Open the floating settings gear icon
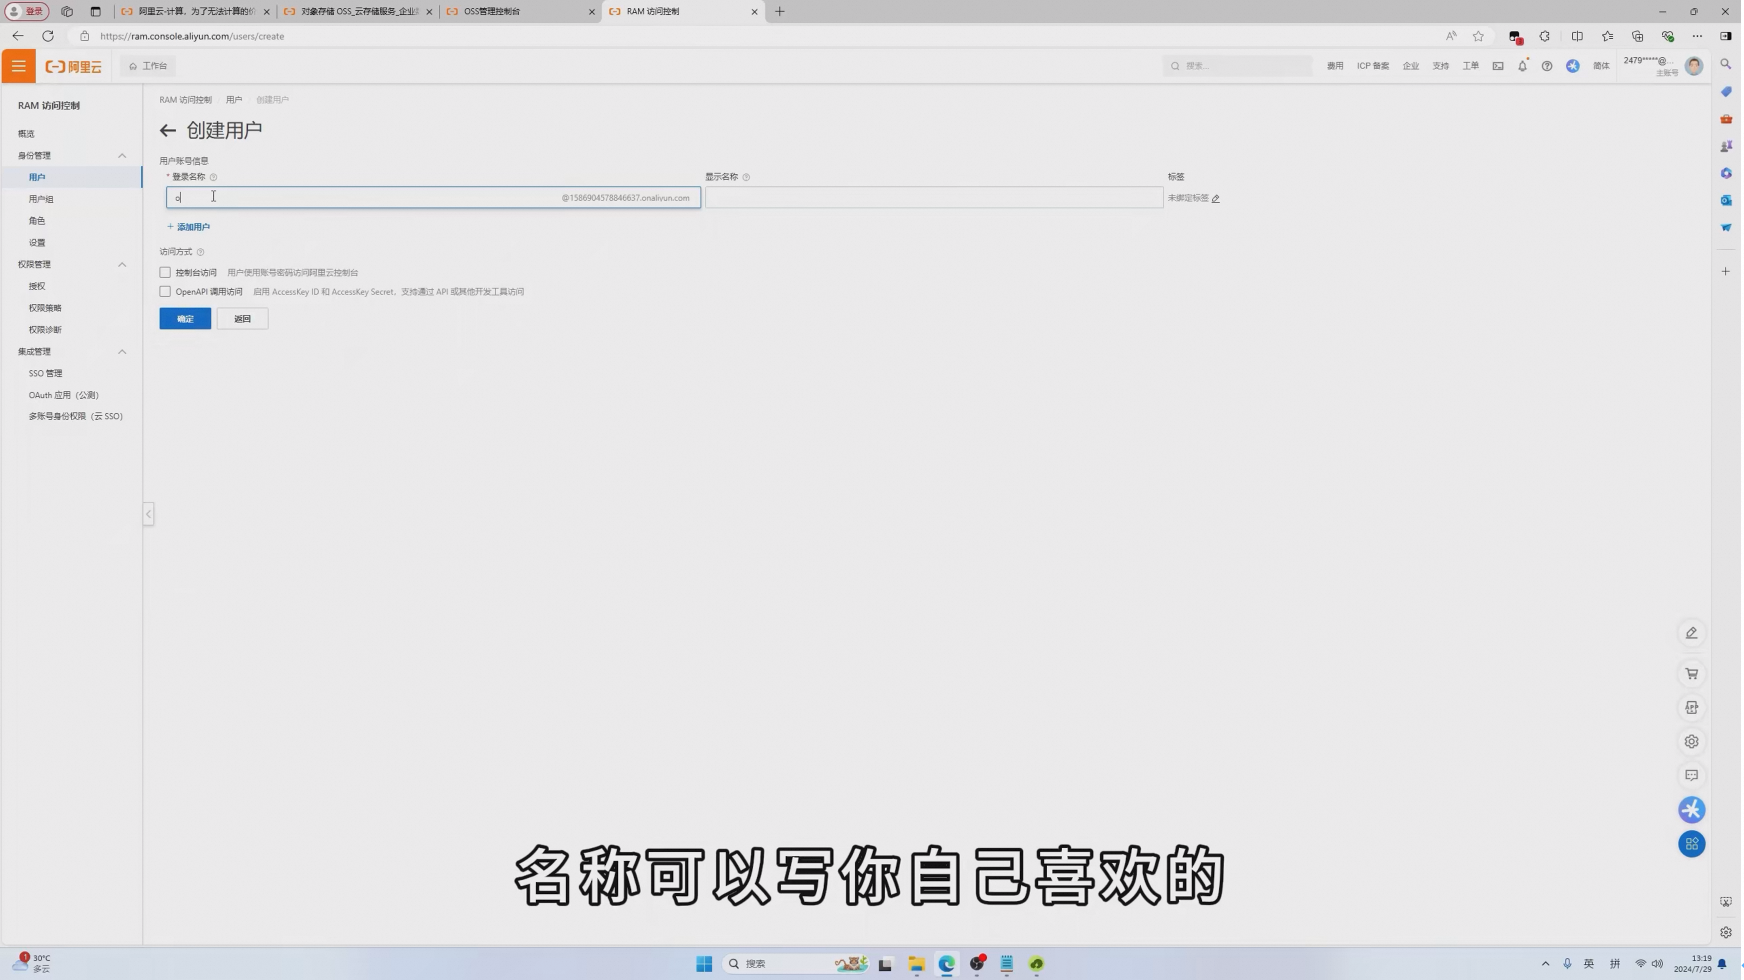The width and height of the screenshot is (1744, 980). pyautogui.click(x=1692, y=742)
